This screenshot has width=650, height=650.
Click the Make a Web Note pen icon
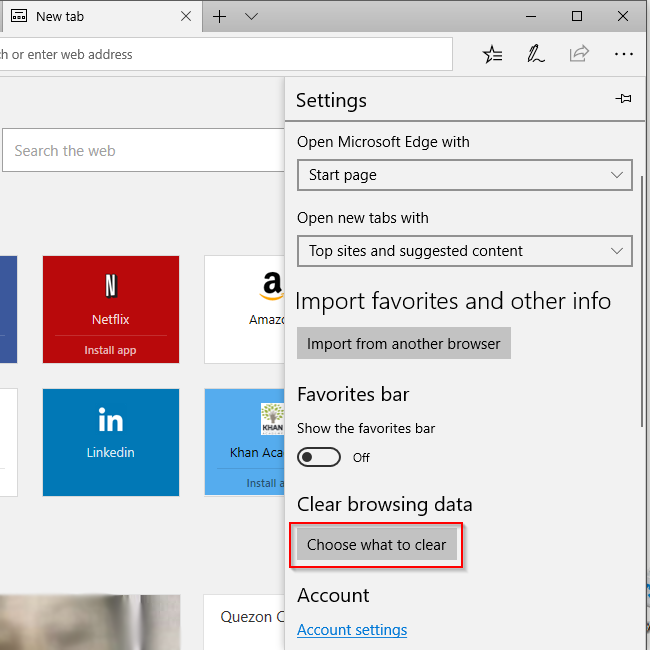pyautogui.click(x=535, y=54)
